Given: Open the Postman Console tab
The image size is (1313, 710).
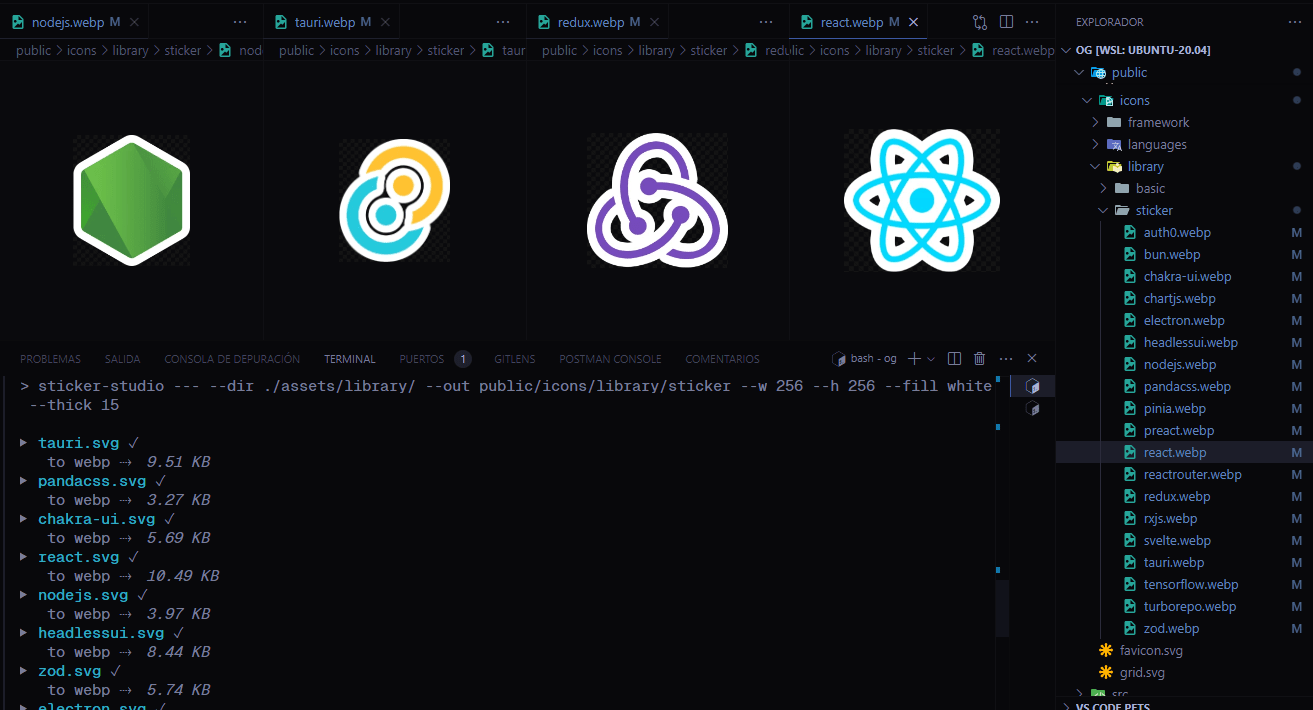Looking at the screenshot, I should point(610,359).
